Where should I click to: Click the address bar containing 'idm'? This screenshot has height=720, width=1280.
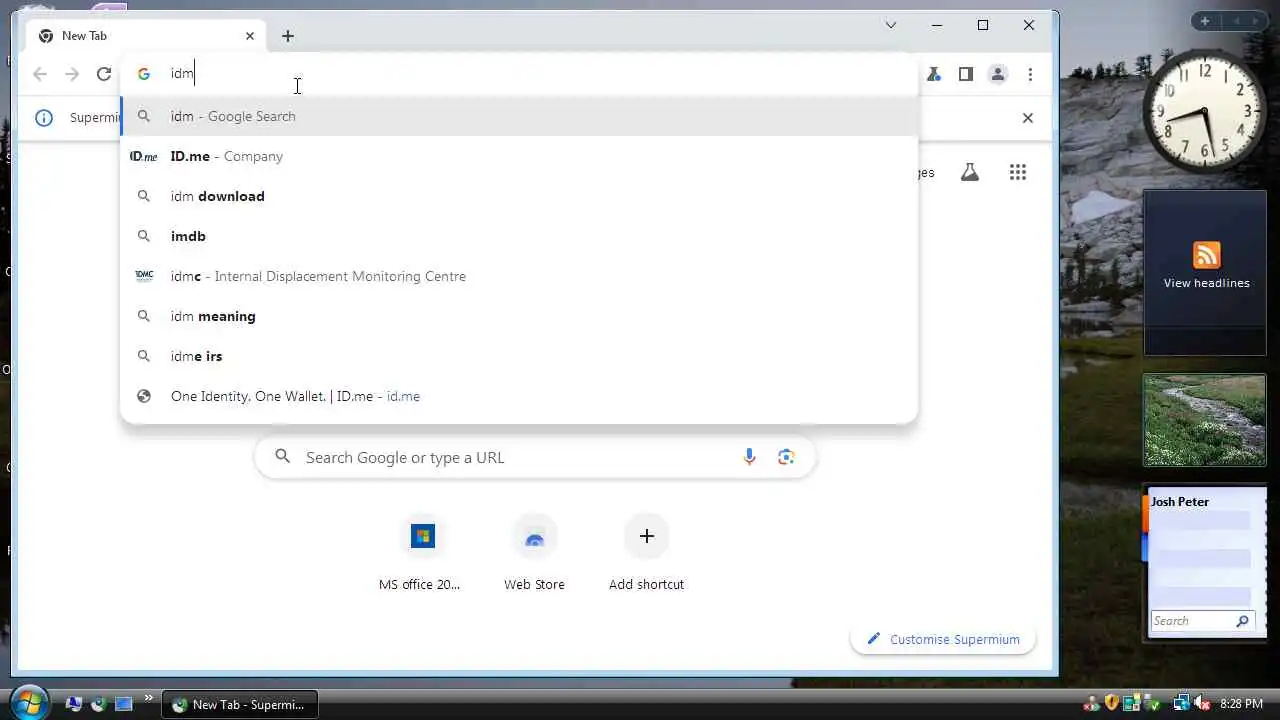coord(519,74)
